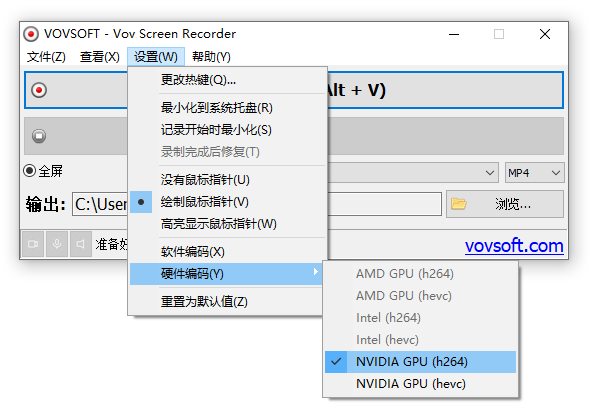Choose 软件编码(X) encoding
Viewport: 593px width, 409px height.
click(228, 252)
